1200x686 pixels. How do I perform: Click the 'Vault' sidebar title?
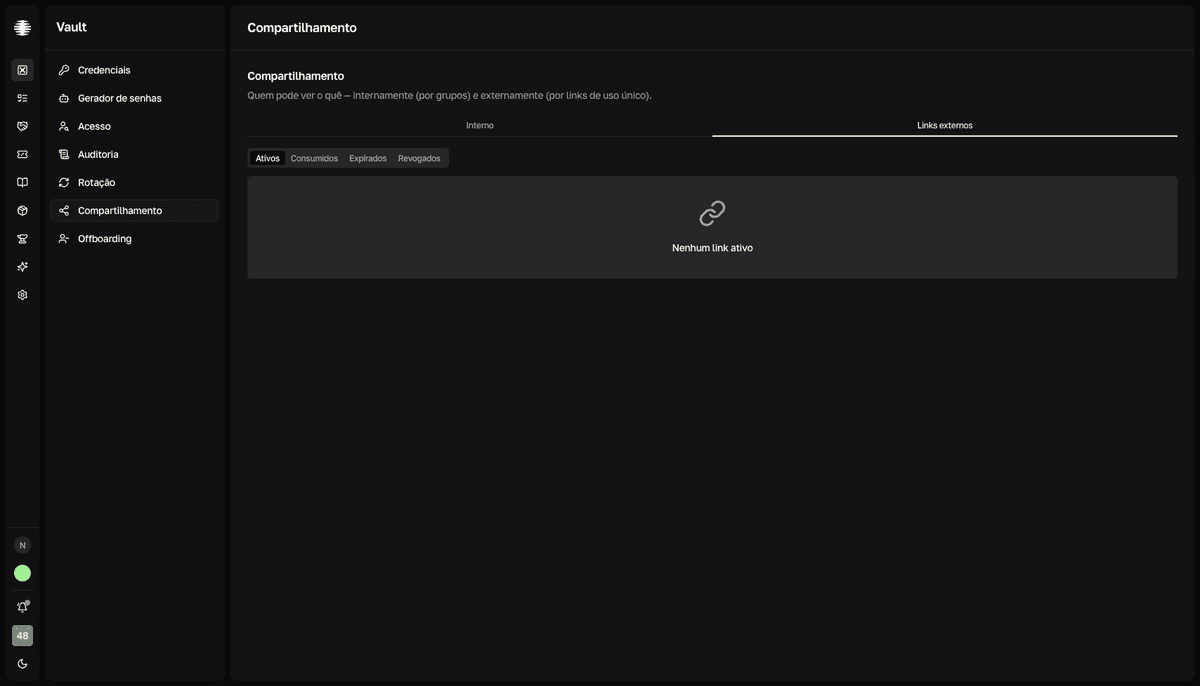pos(72,27)
